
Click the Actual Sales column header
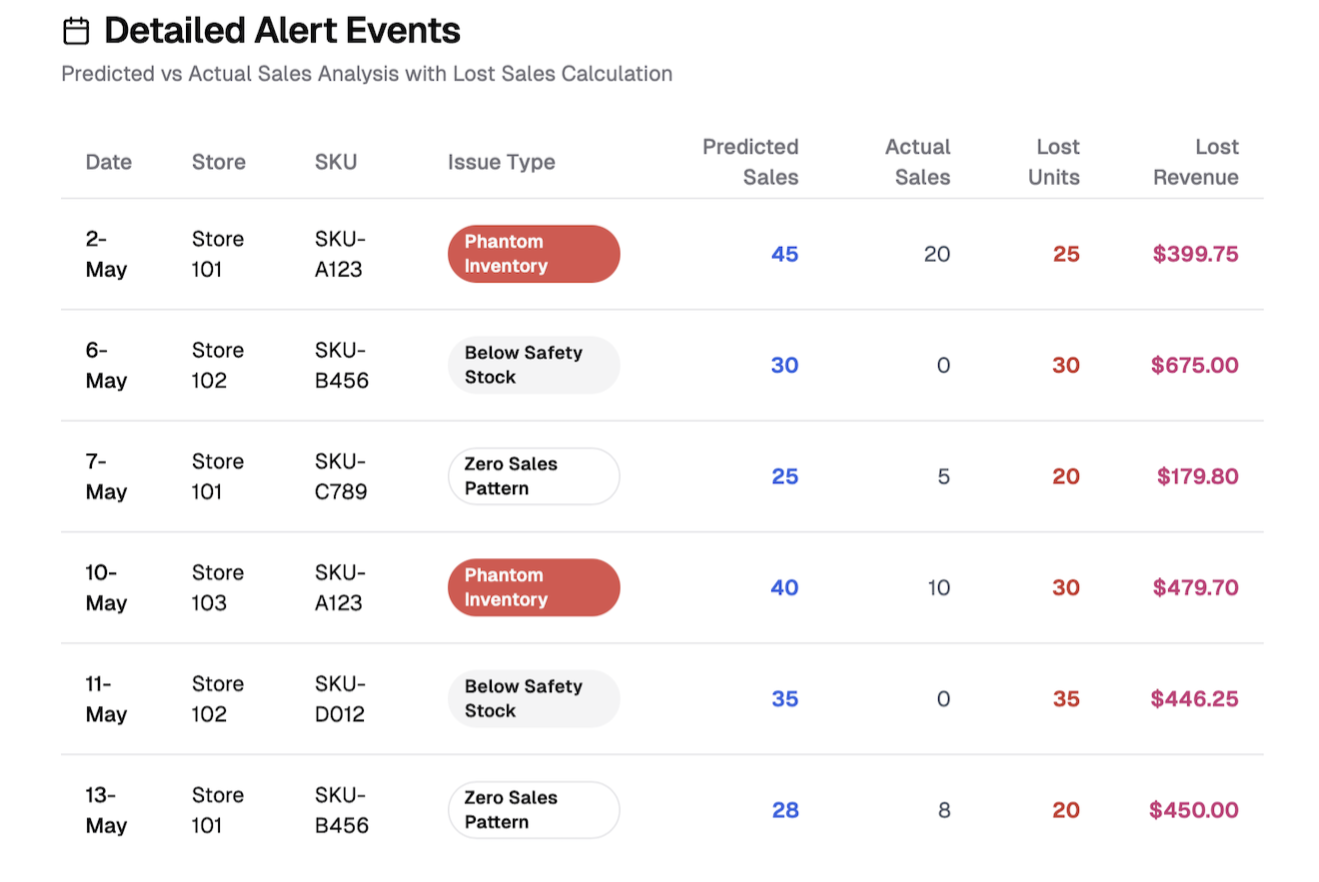(x=917, y=162)
